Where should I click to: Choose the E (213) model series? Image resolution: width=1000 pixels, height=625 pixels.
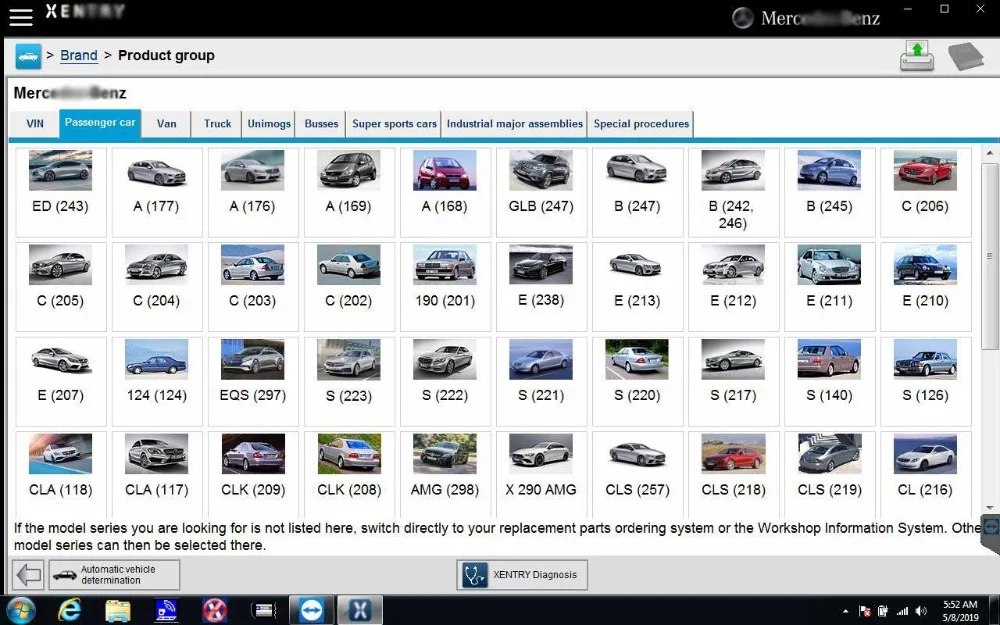pyautogui.click(x=637, y=286)
